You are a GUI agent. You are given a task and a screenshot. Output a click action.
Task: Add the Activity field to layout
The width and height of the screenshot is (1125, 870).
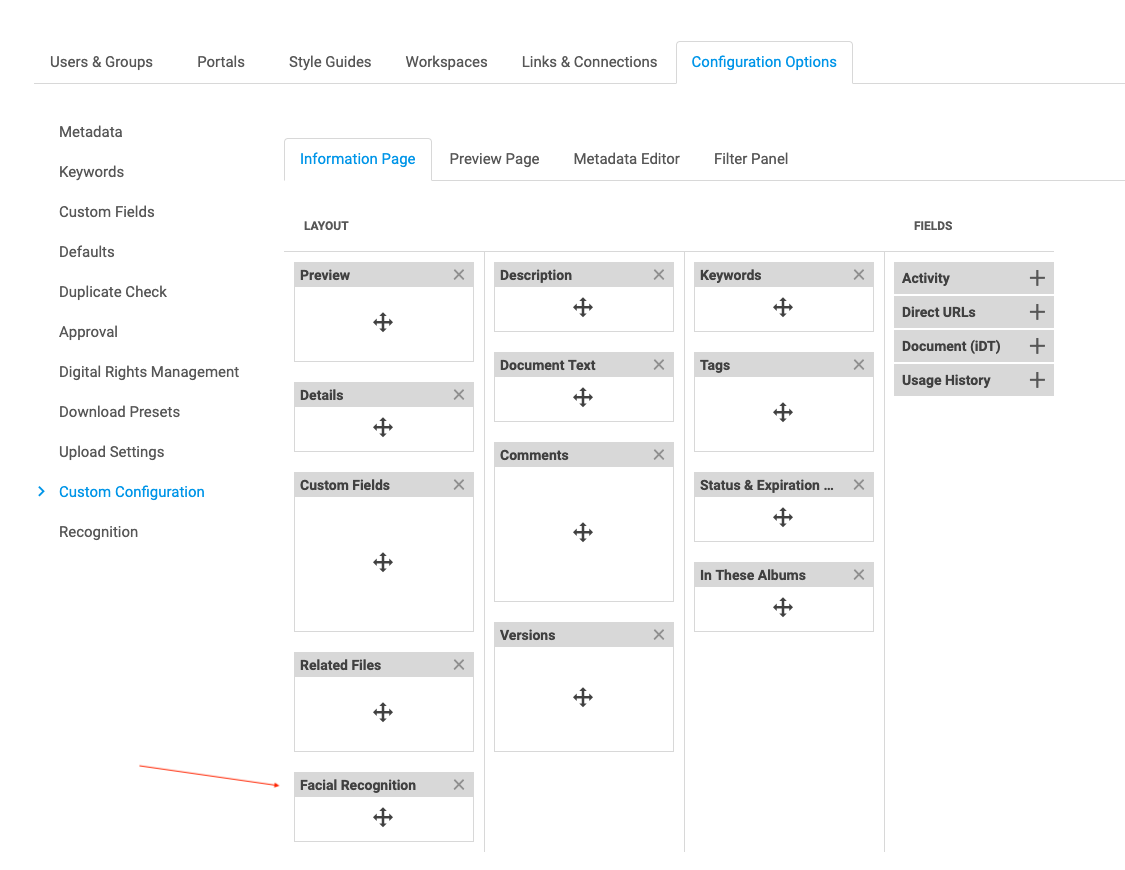click(x=1037, y=278)
